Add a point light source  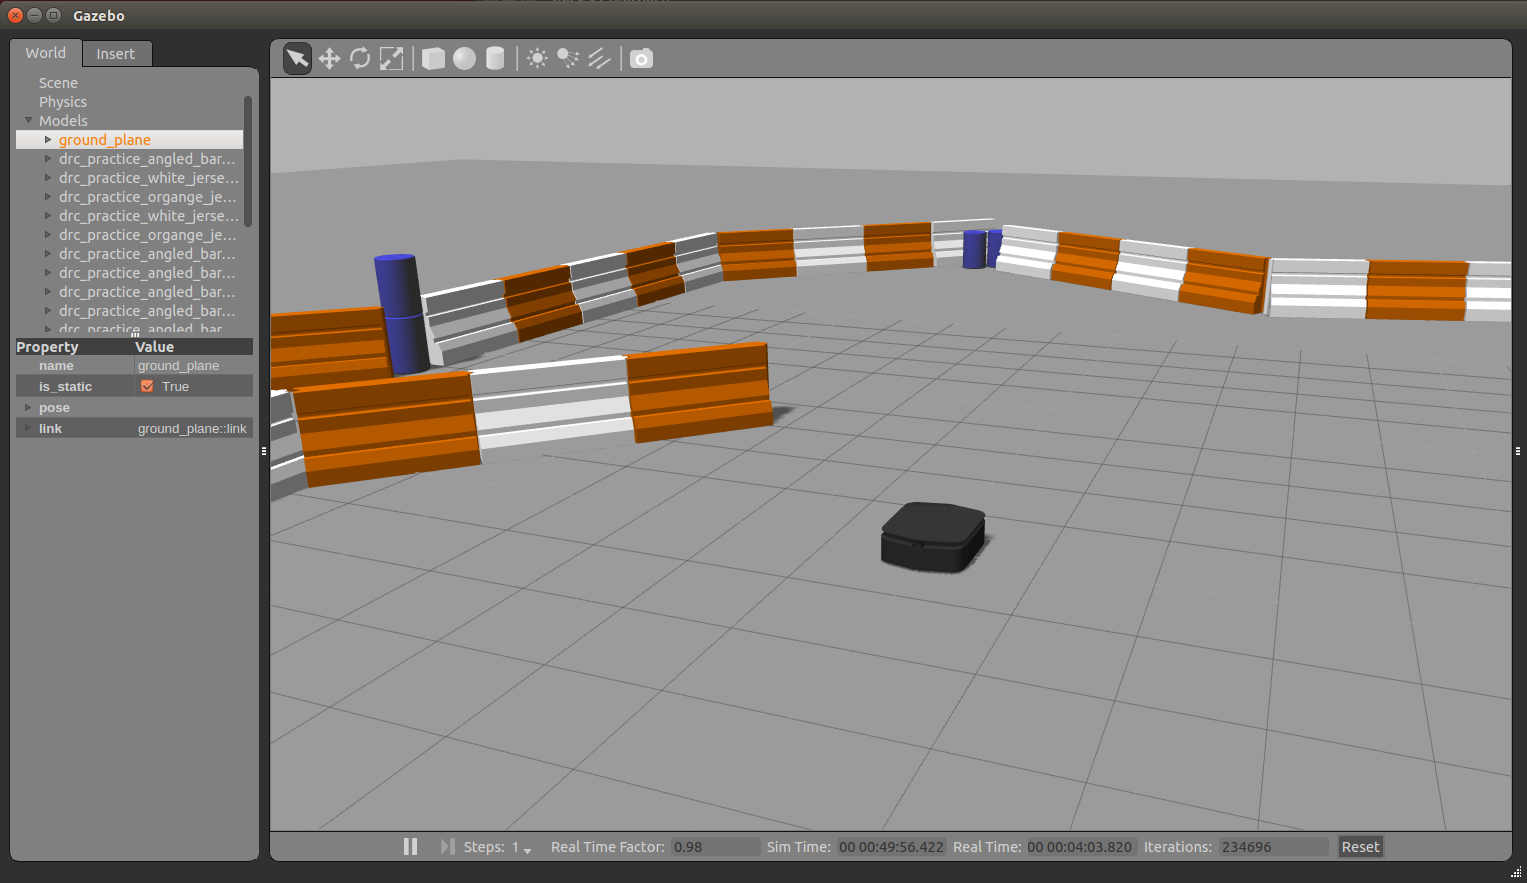(x=537, y=59)
